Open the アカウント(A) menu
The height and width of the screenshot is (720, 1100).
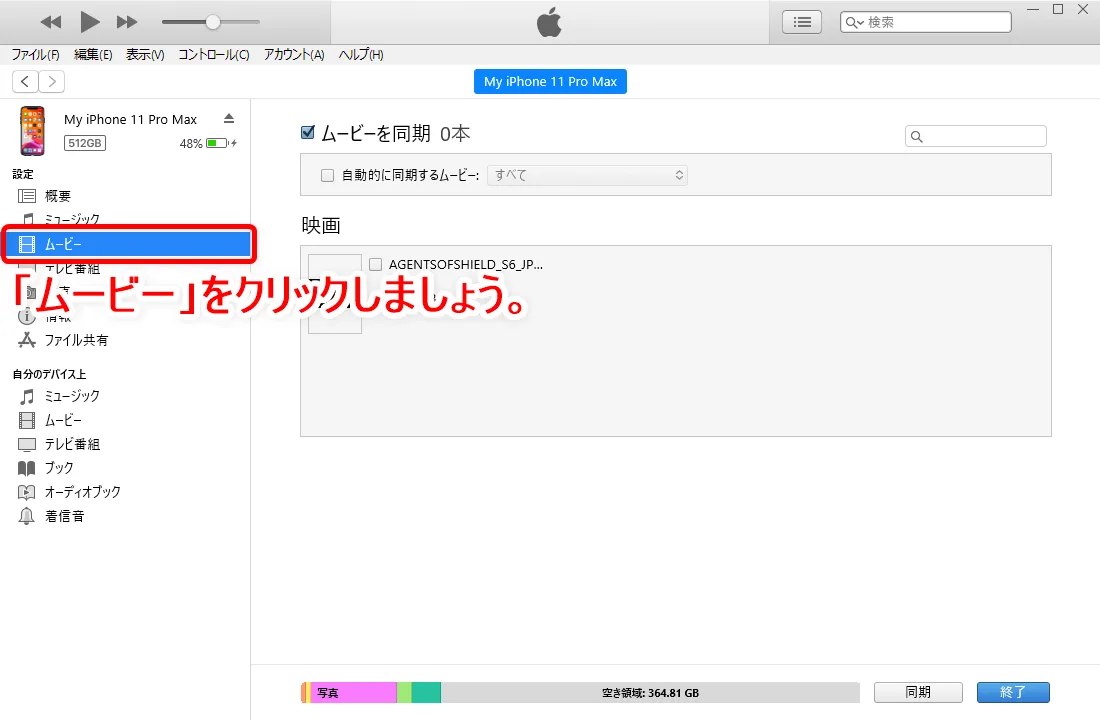(294, 55)
